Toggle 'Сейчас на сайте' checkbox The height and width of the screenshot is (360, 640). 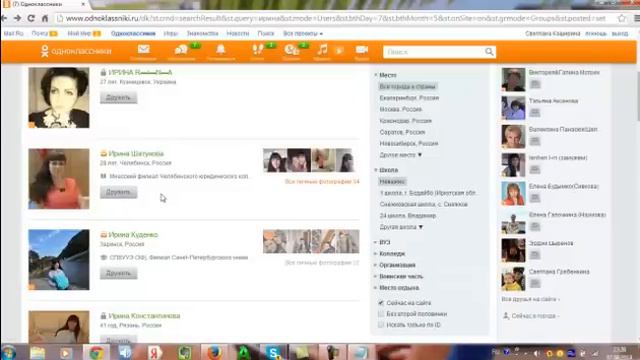pos(381,303)
